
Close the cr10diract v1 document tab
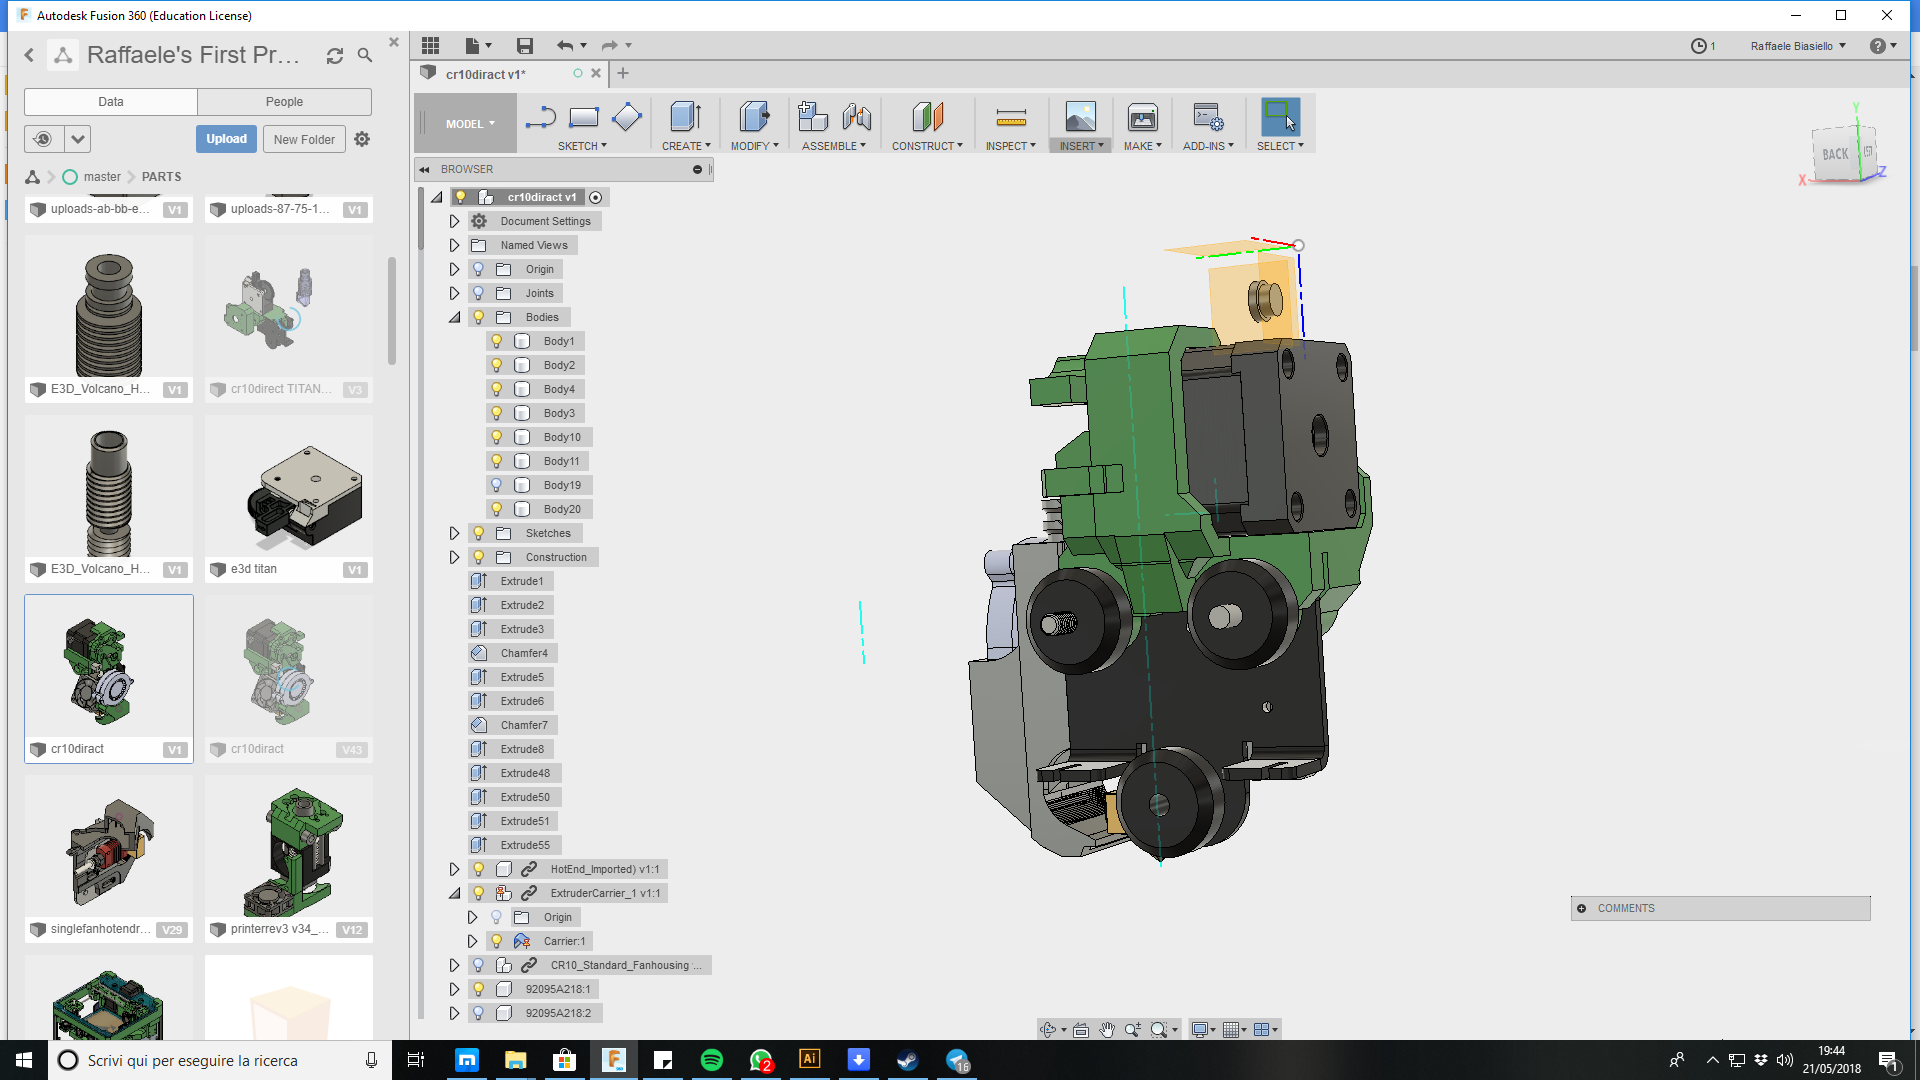point(596,73)
